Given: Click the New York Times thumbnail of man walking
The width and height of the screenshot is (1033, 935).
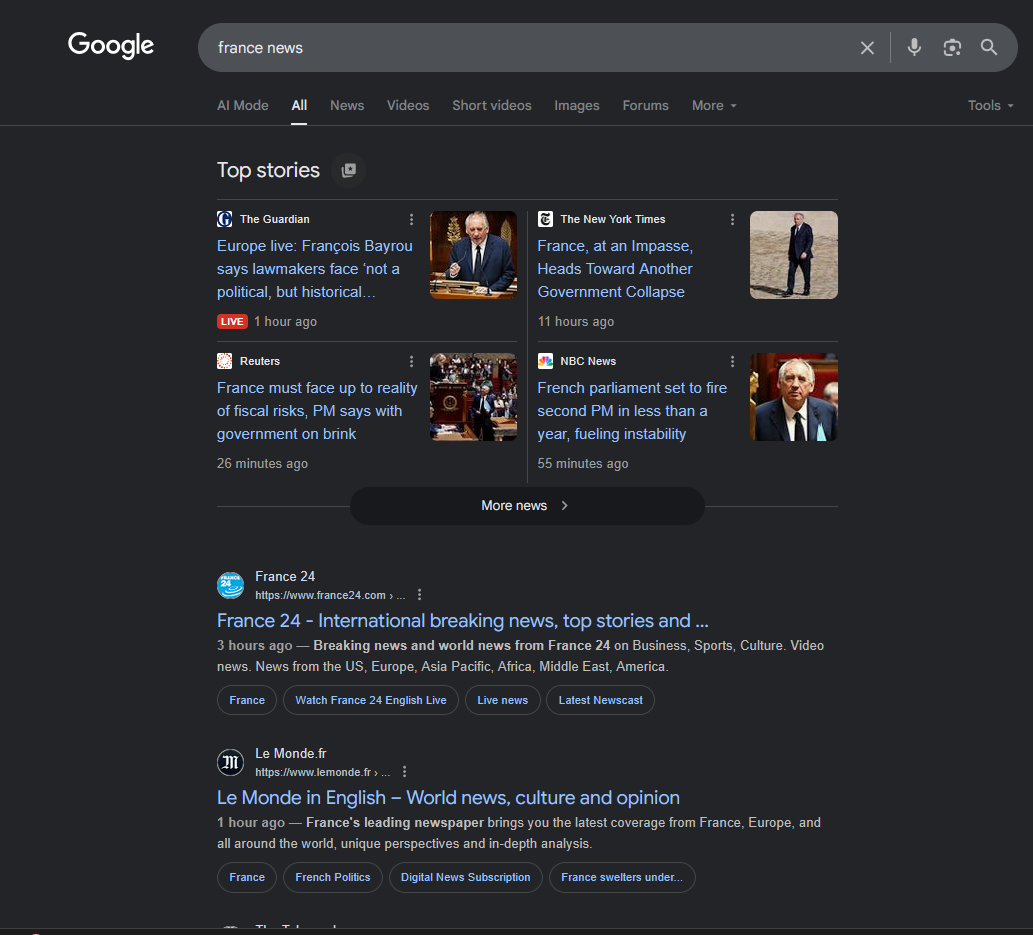Looking at the screenshot, I should point(794,255).
